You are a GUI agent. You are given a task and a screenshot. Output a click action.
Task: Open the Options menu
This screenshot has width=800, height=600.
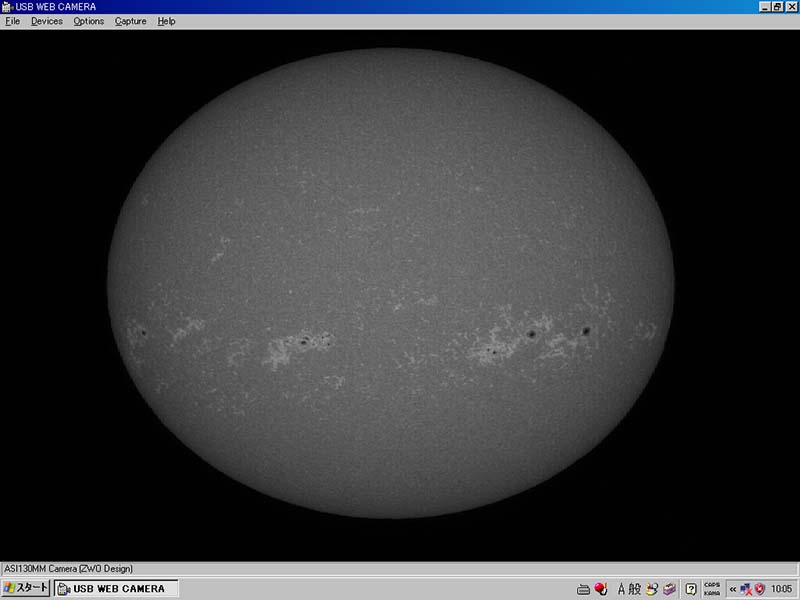coord(88,21)
